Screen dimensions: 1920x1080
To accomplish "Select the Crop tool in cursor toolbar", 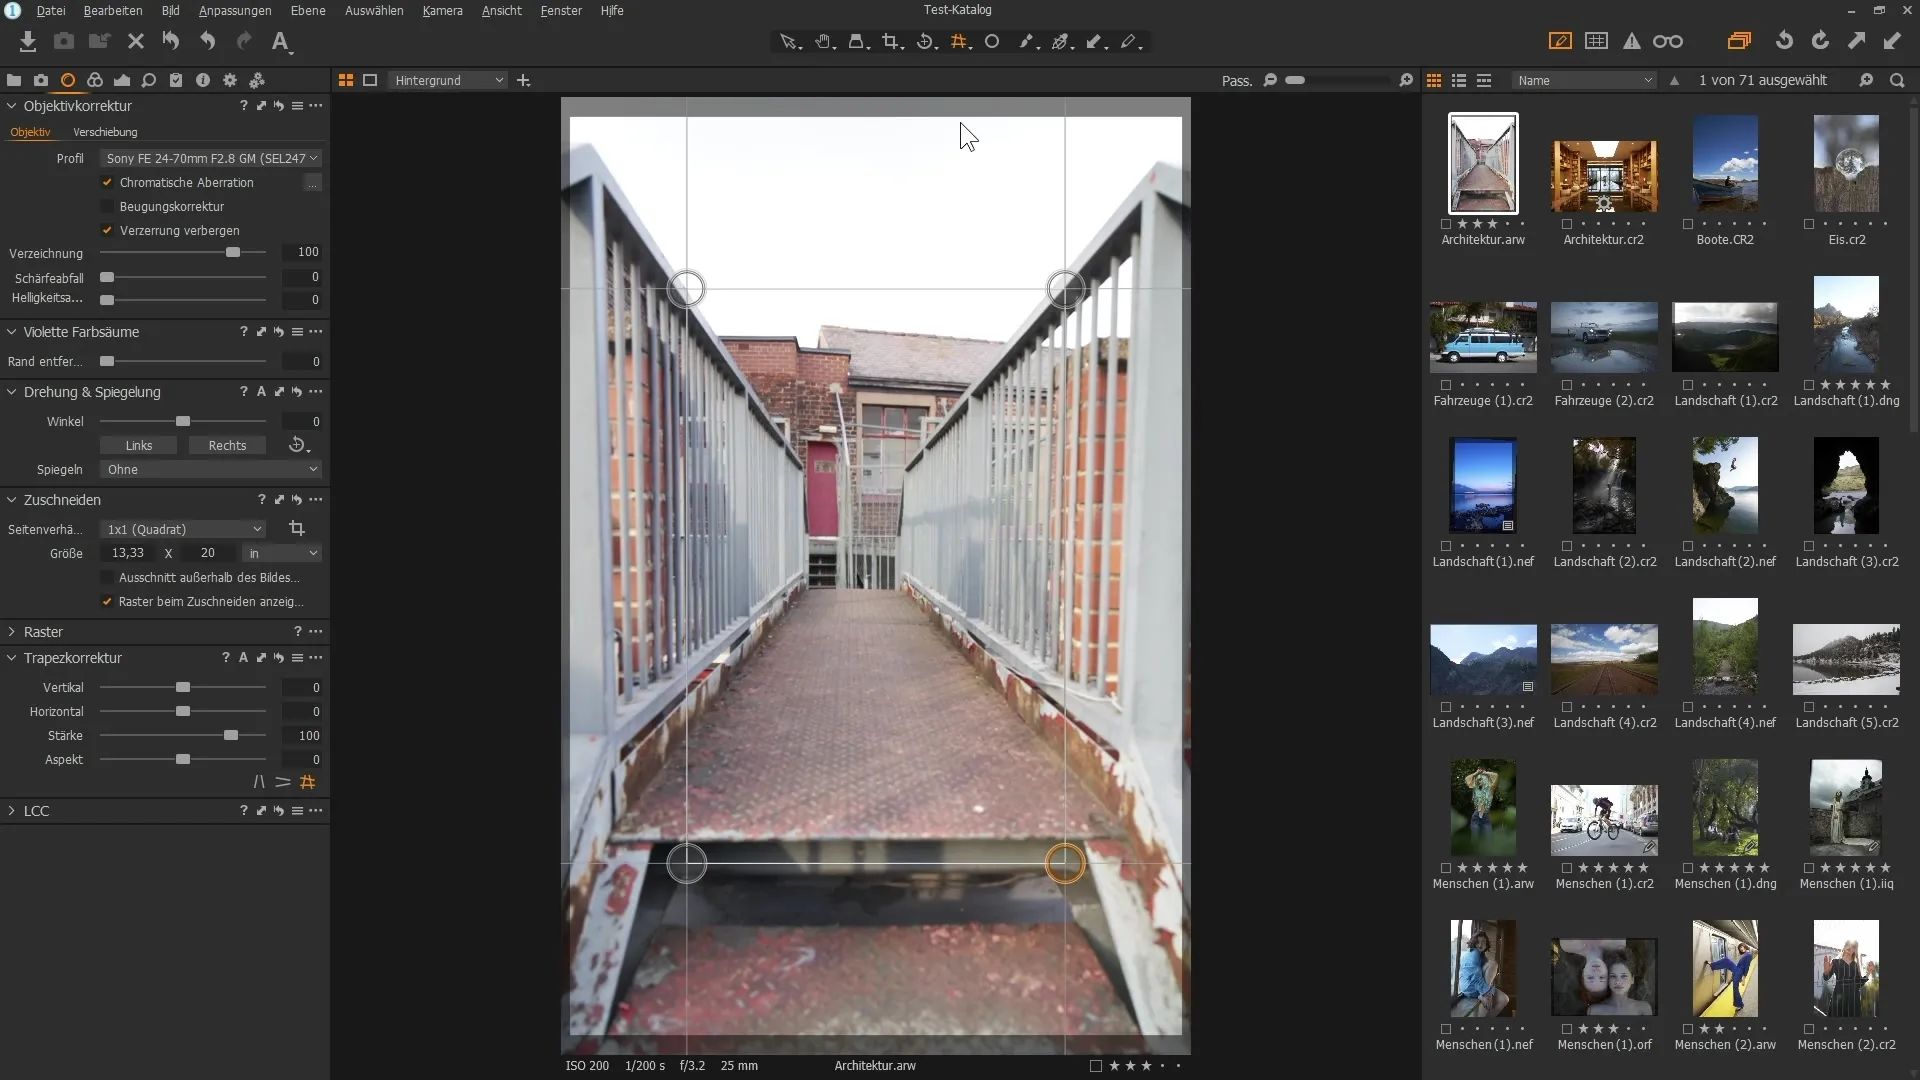I will [892, 42].
